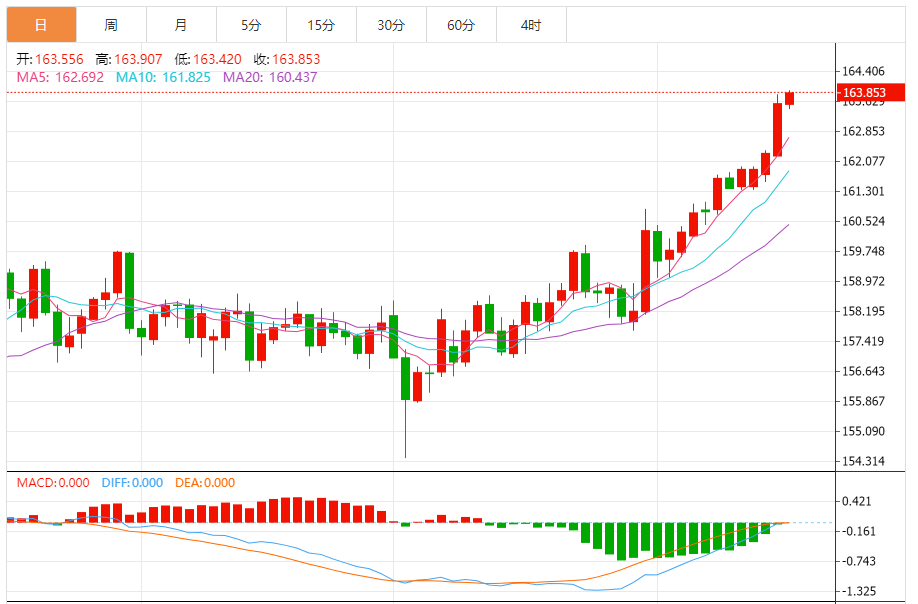
Task: Click the MA10: 161.825 indicator label
Action: [x=163, y=77]
